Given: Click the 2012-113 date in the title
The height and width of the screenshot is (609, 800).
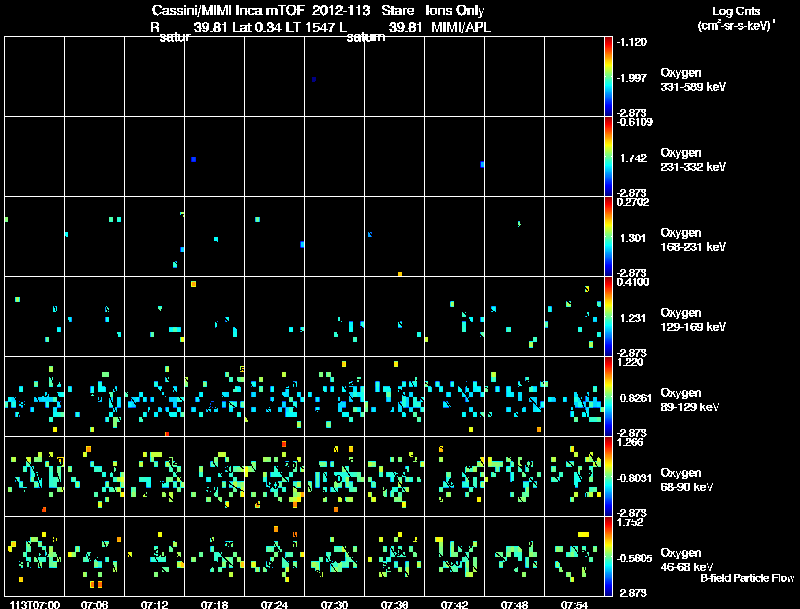Looking at the screenshot, I should pyautogui.click(x=341, y=11).
